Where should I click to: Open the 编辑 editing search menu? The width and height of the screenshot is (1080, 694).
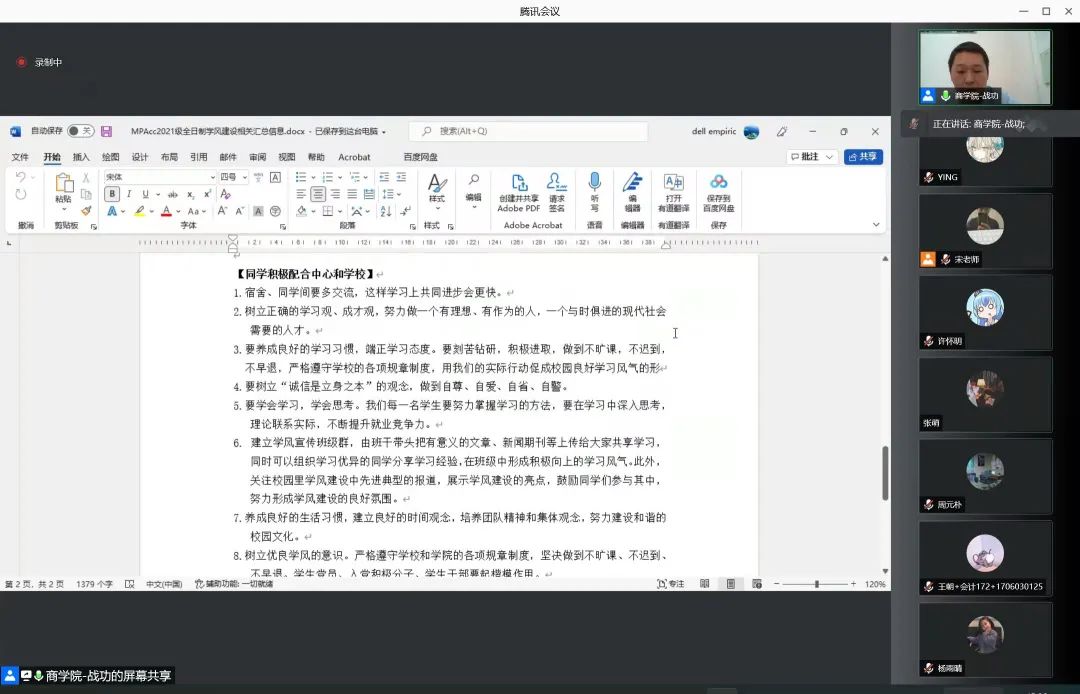(x=473, y=191)
